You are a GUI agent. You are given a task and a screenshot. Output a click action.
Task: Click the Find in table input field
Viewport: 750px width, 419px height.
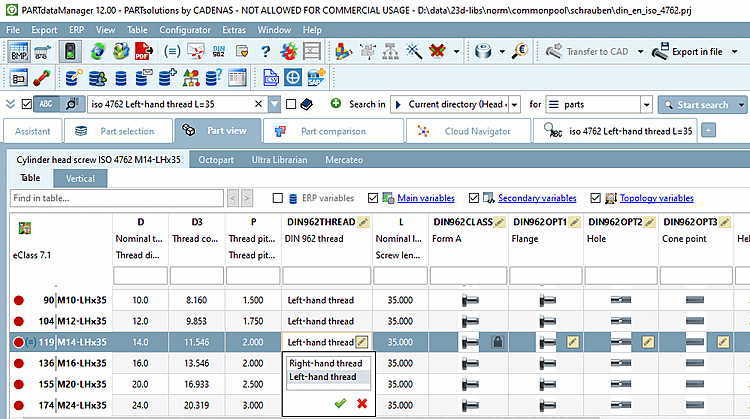(x=115, y=198)
